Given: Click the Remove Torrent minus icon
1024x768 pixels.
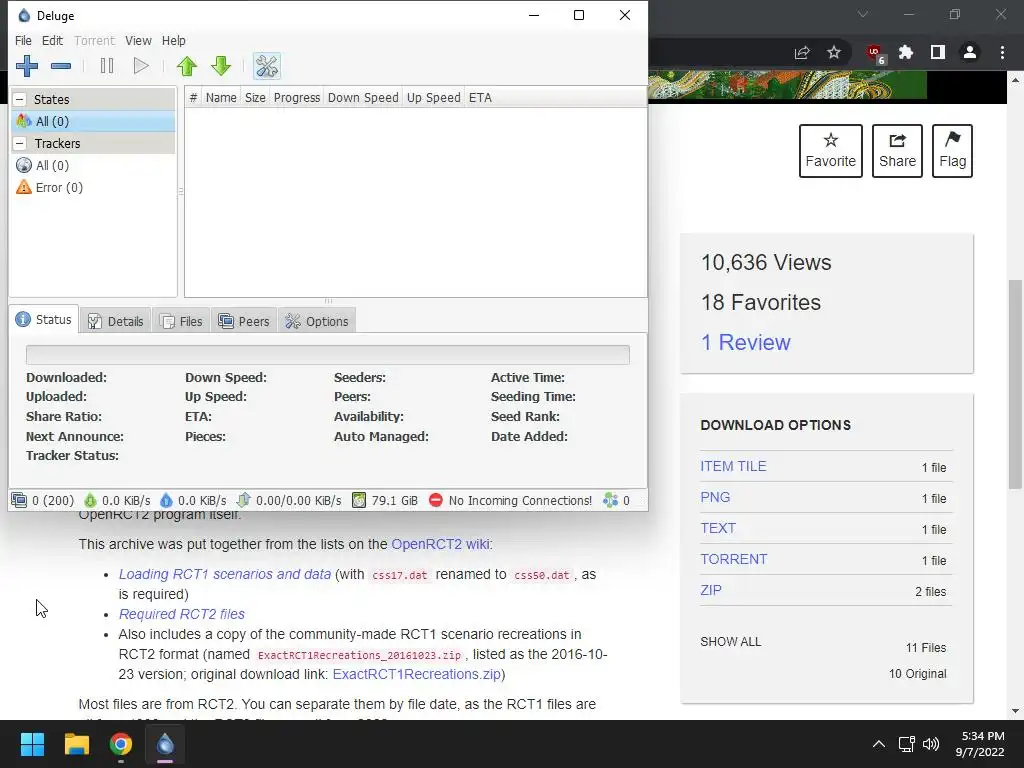Looking at the screenshot, I should pyautogui.click(x=61, y=66).
